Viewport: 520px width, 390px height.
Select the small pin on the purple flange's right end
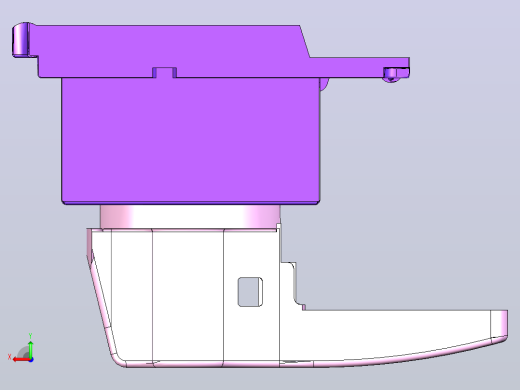[392, 75]
